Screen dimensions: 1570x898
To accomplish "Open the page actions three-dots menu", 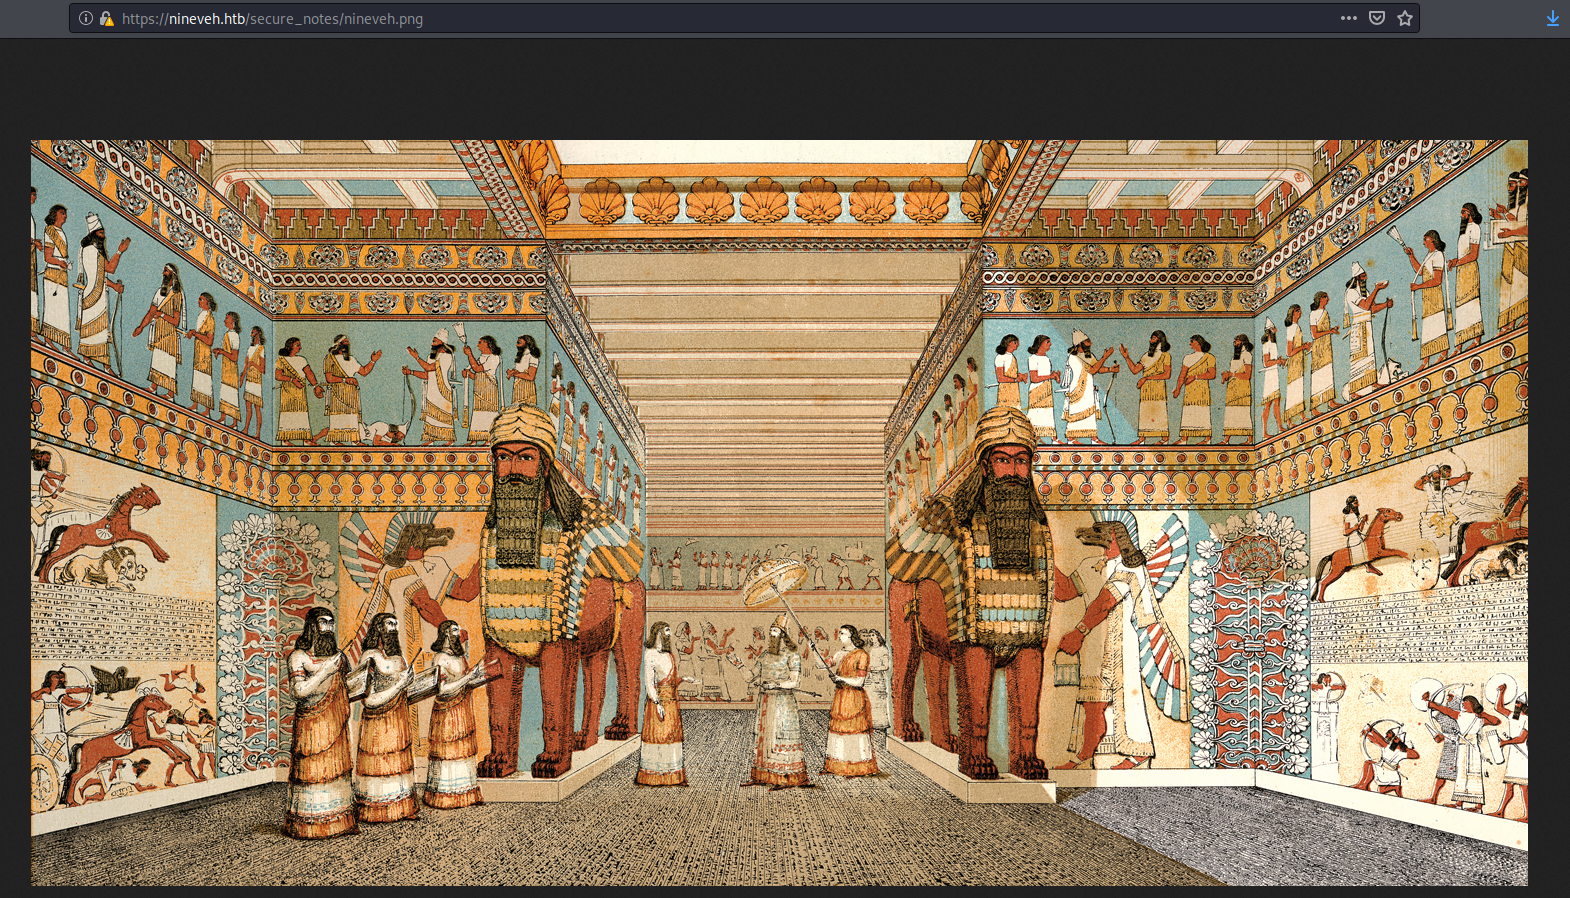I will (x=1349, y=18).
